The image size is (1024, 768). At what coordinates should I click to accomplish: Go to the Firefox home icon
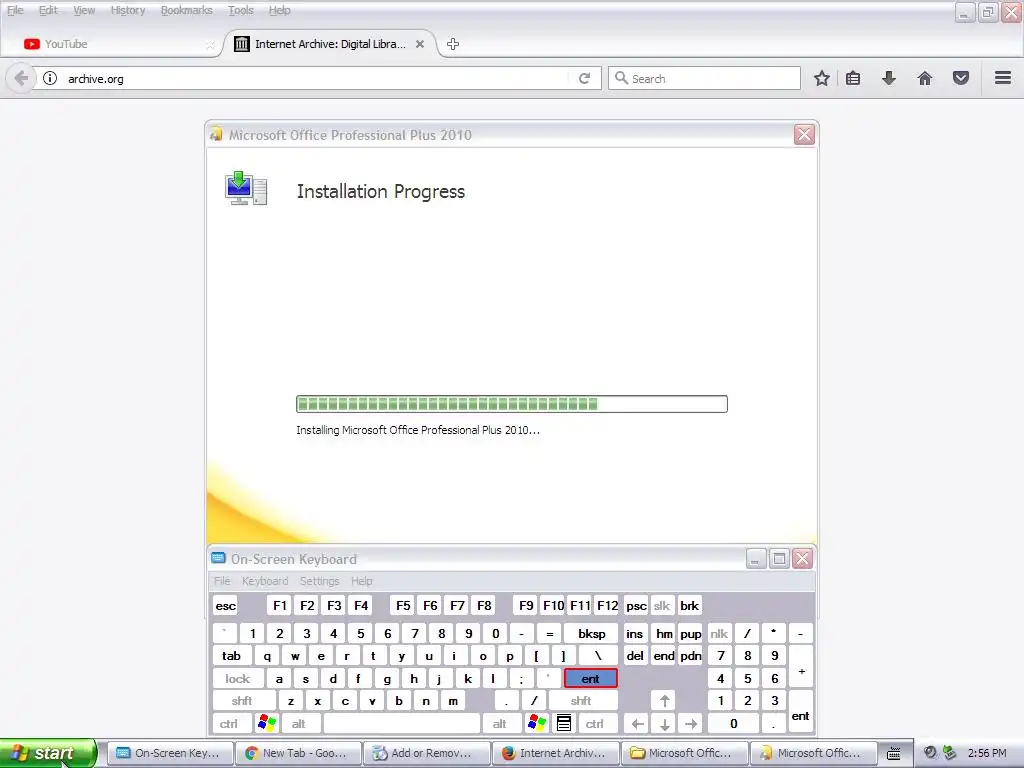pyautogui.click(x=925, y=78)
